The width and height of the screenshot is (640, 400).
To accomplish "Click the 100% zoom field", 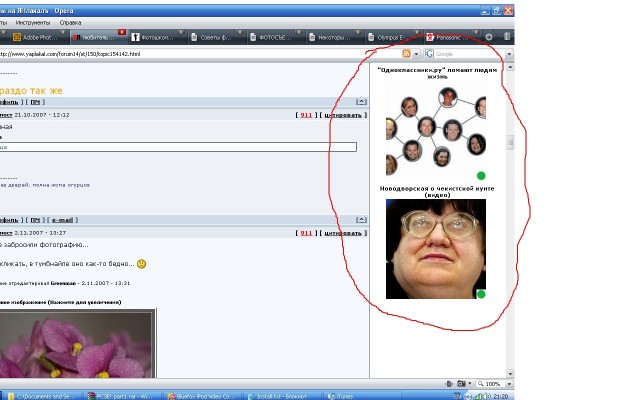I will 491,384.
